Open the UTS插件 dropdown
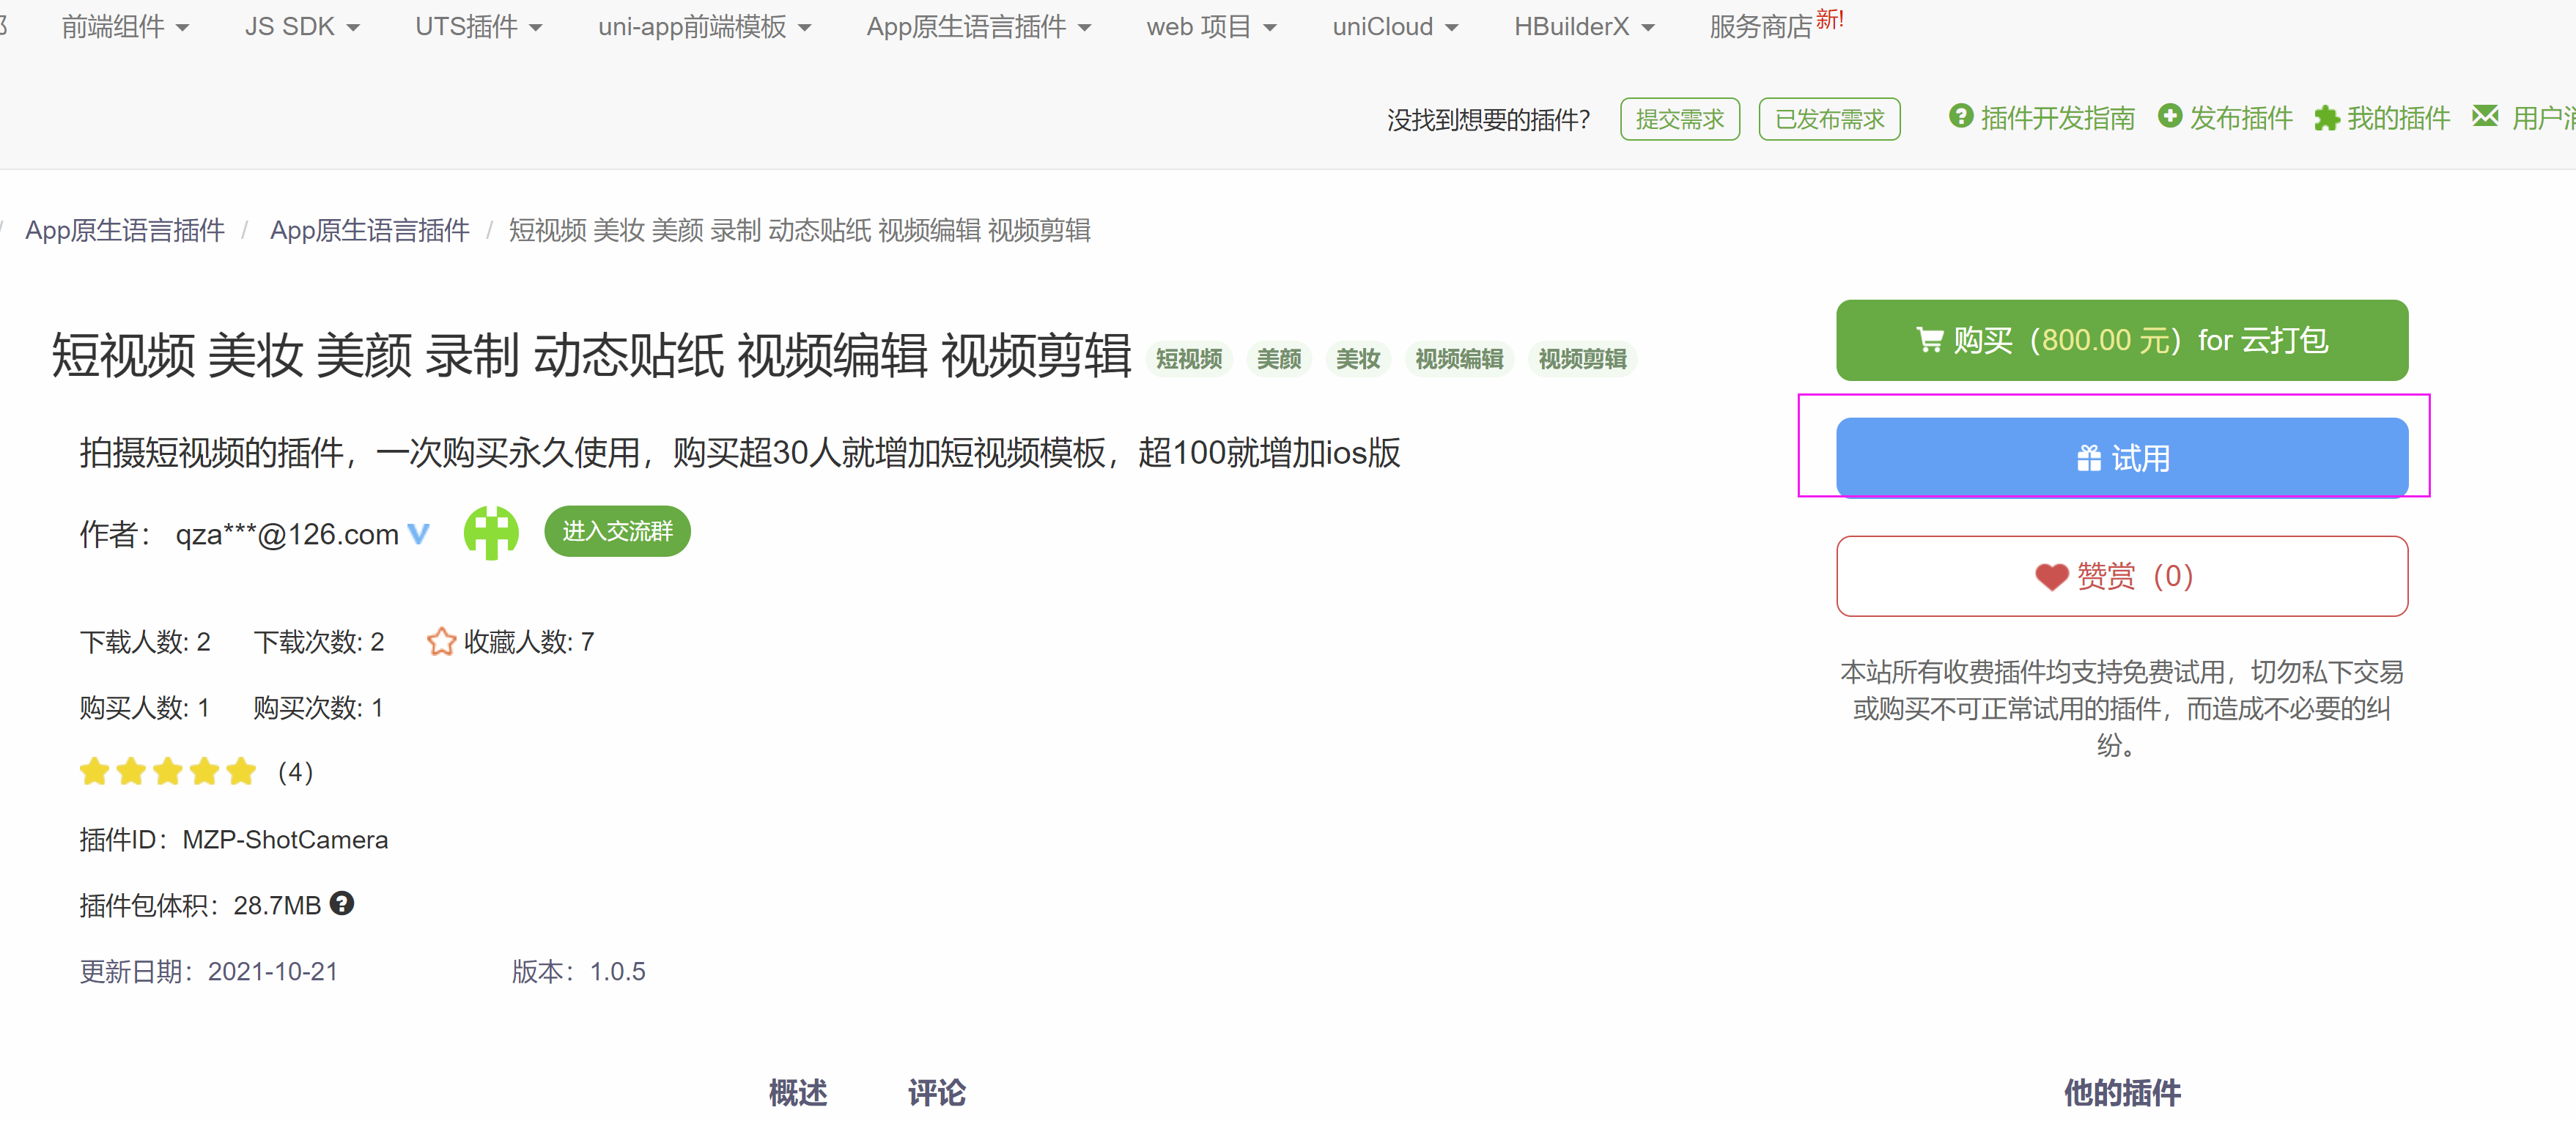This screenshot has height=1121, width=2576. point(478,27)
